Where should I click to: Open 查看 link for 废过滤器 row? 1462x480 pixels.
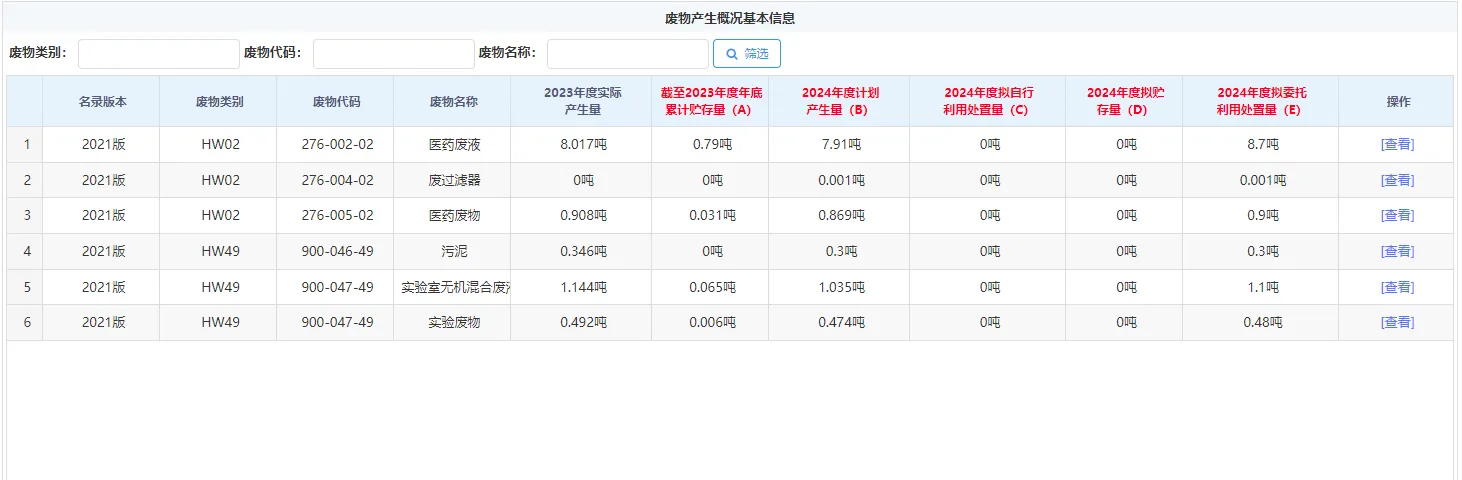[1397, 180]
